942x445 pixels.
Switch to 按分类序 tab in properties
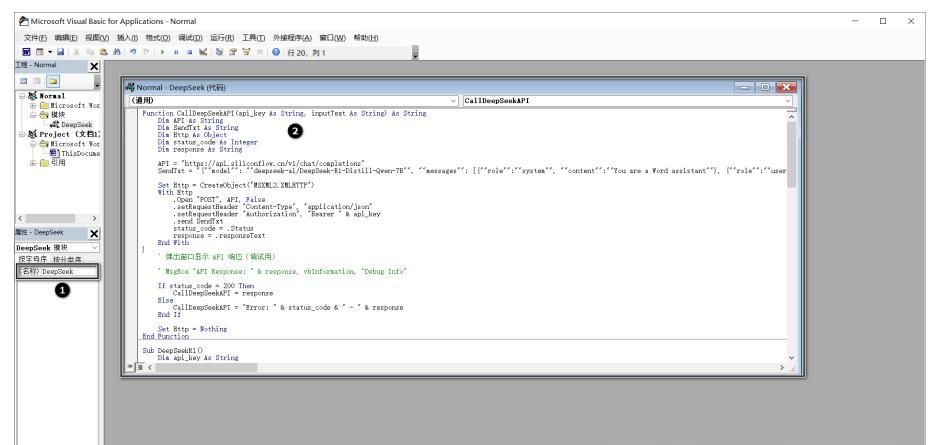coord(67,259)
